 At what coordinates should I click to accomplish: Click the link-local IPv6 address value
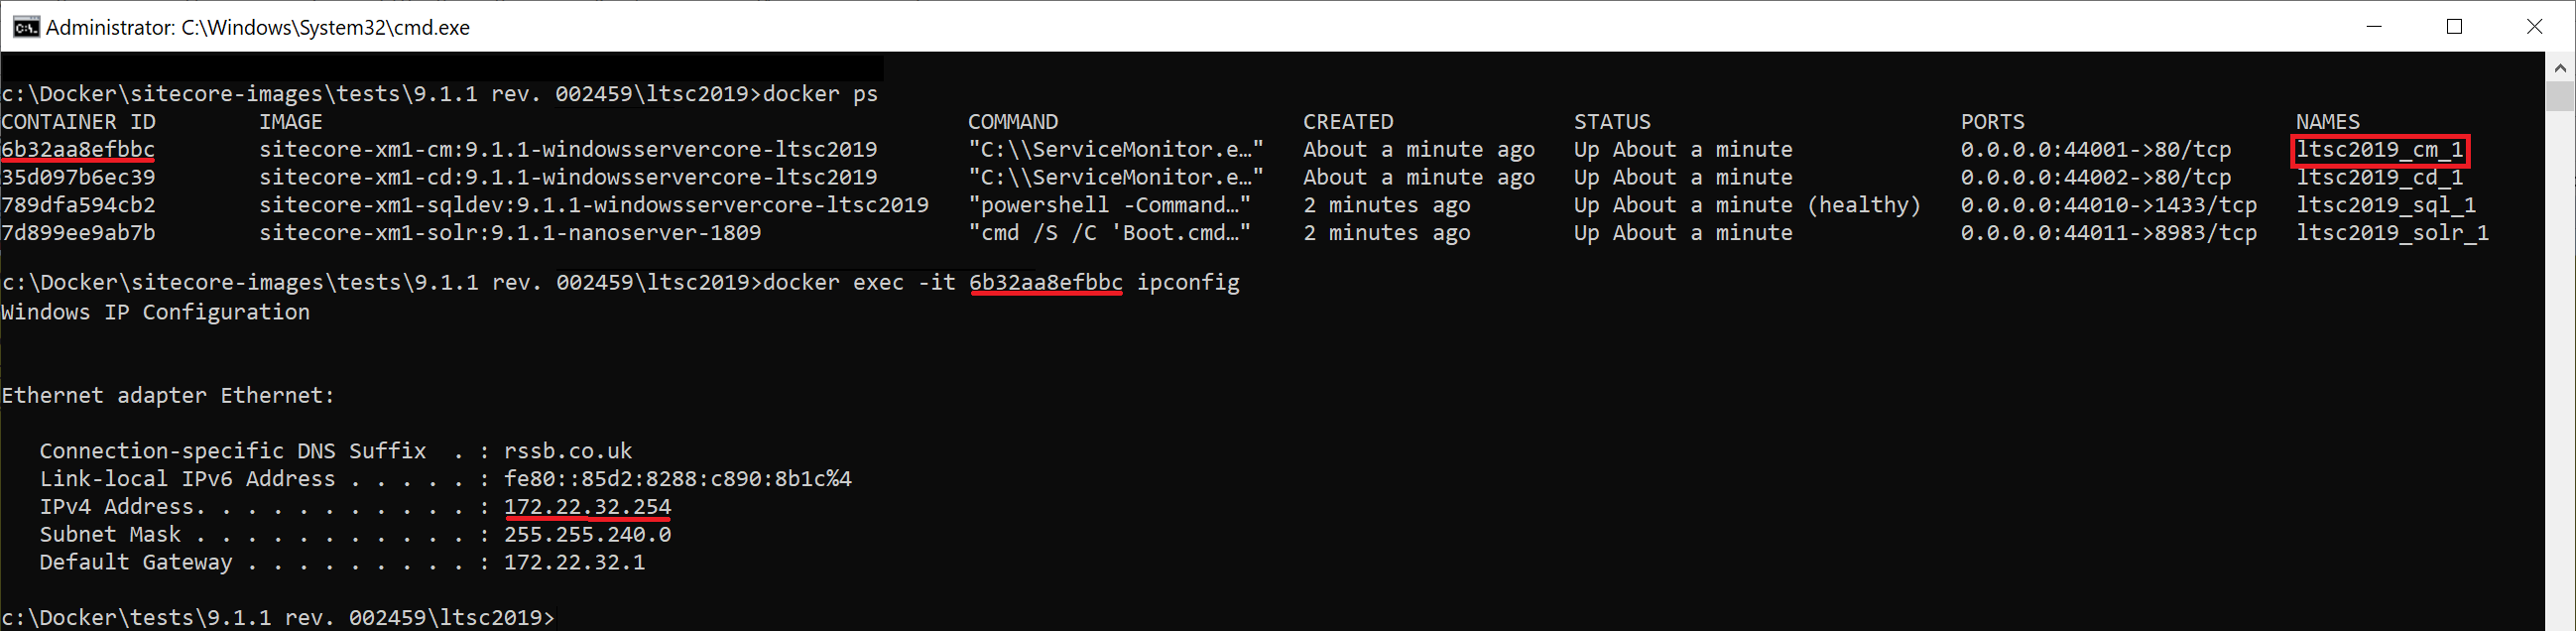677,479
